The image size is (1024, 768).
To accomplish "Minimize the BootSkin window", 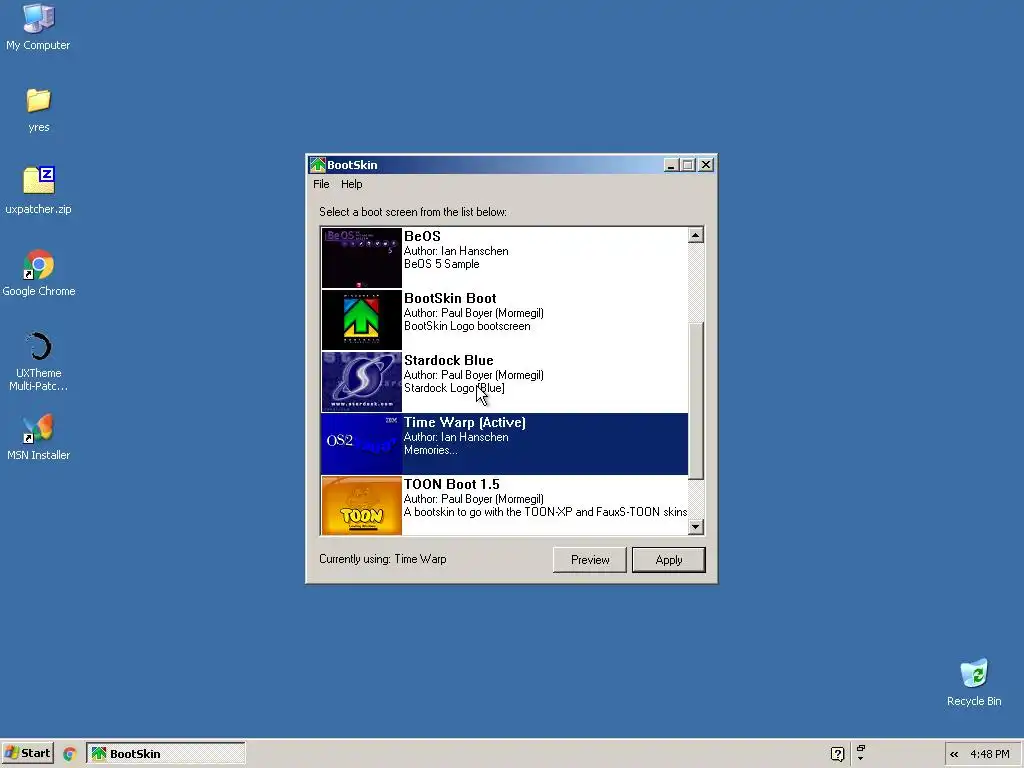I will [671, 165].
